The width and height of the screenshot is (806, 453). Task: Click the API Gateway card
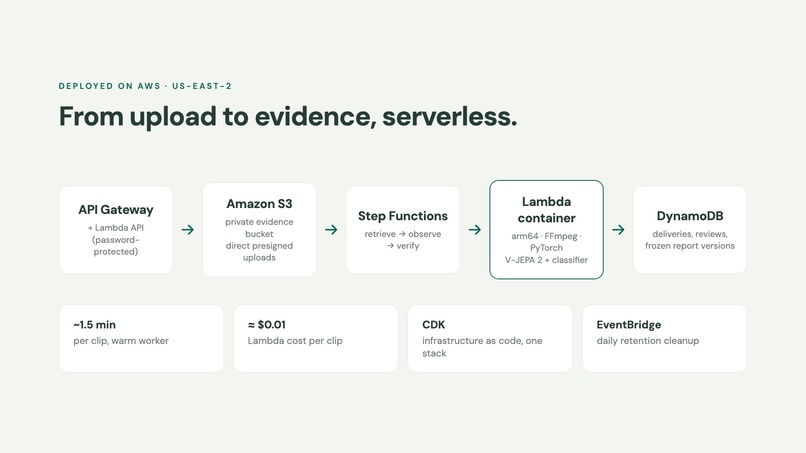tap(116, 230)
